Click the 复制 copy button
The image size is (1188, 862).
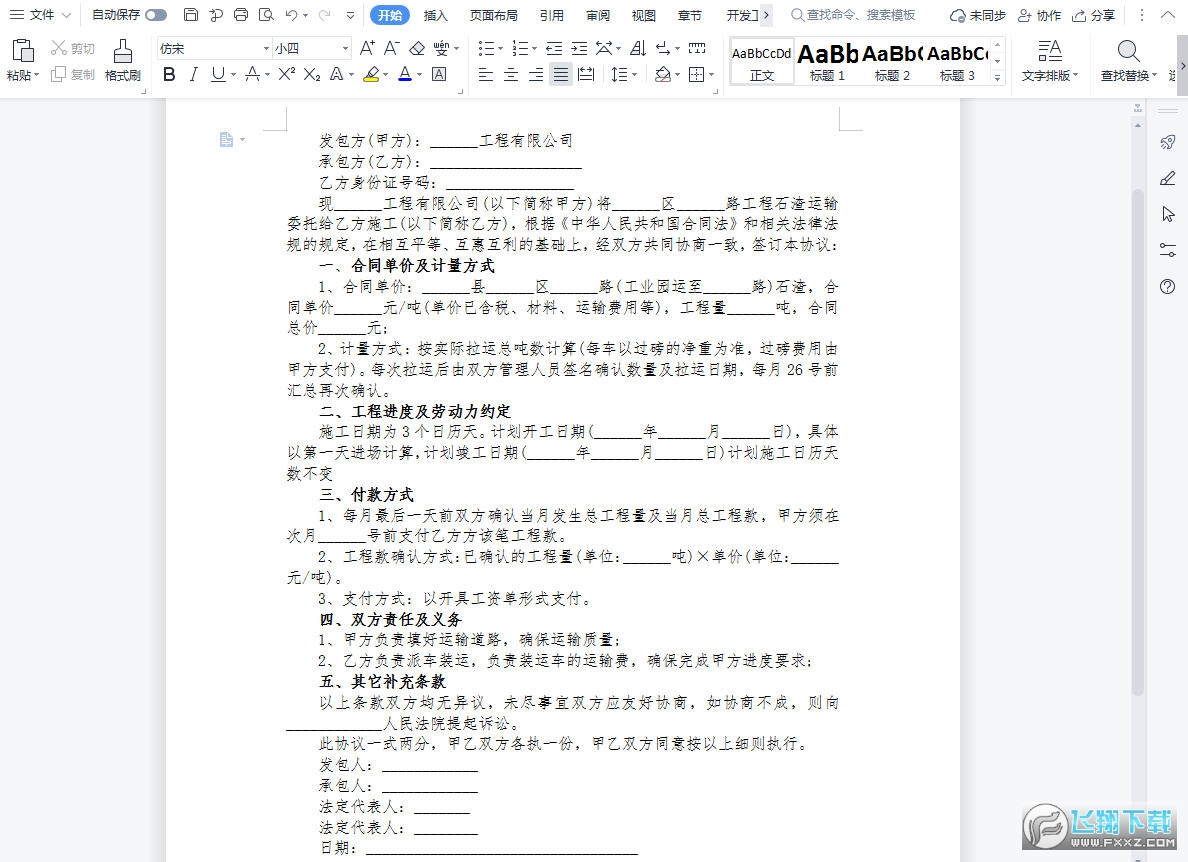click(x=73, y=74)
